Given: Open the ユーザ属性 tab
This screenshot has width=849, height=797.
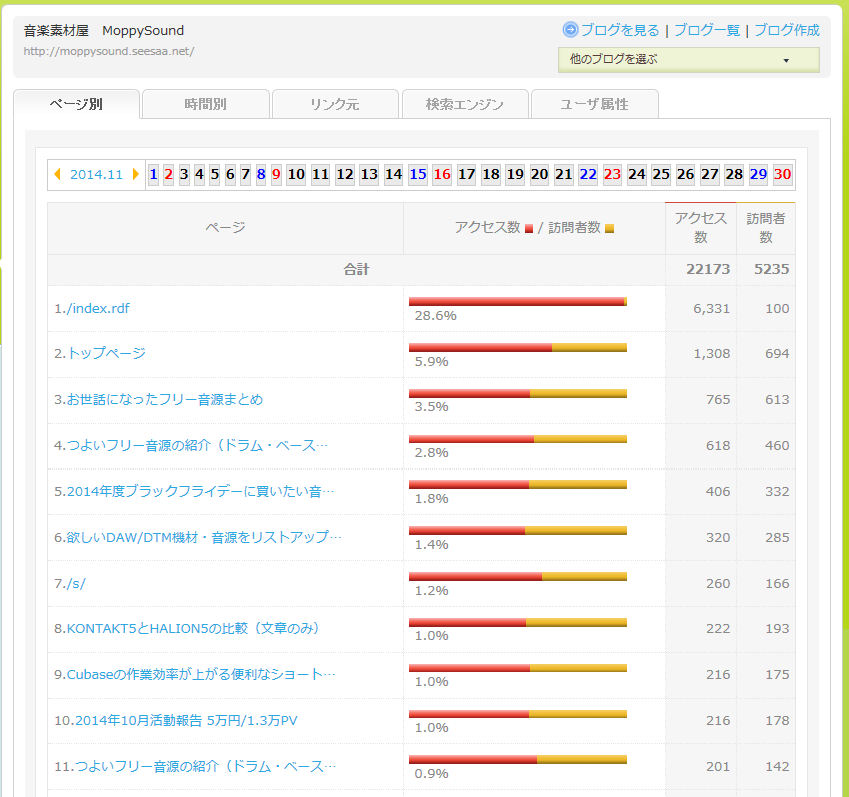Looking at the screenshot, I should [x=594, y=104].
